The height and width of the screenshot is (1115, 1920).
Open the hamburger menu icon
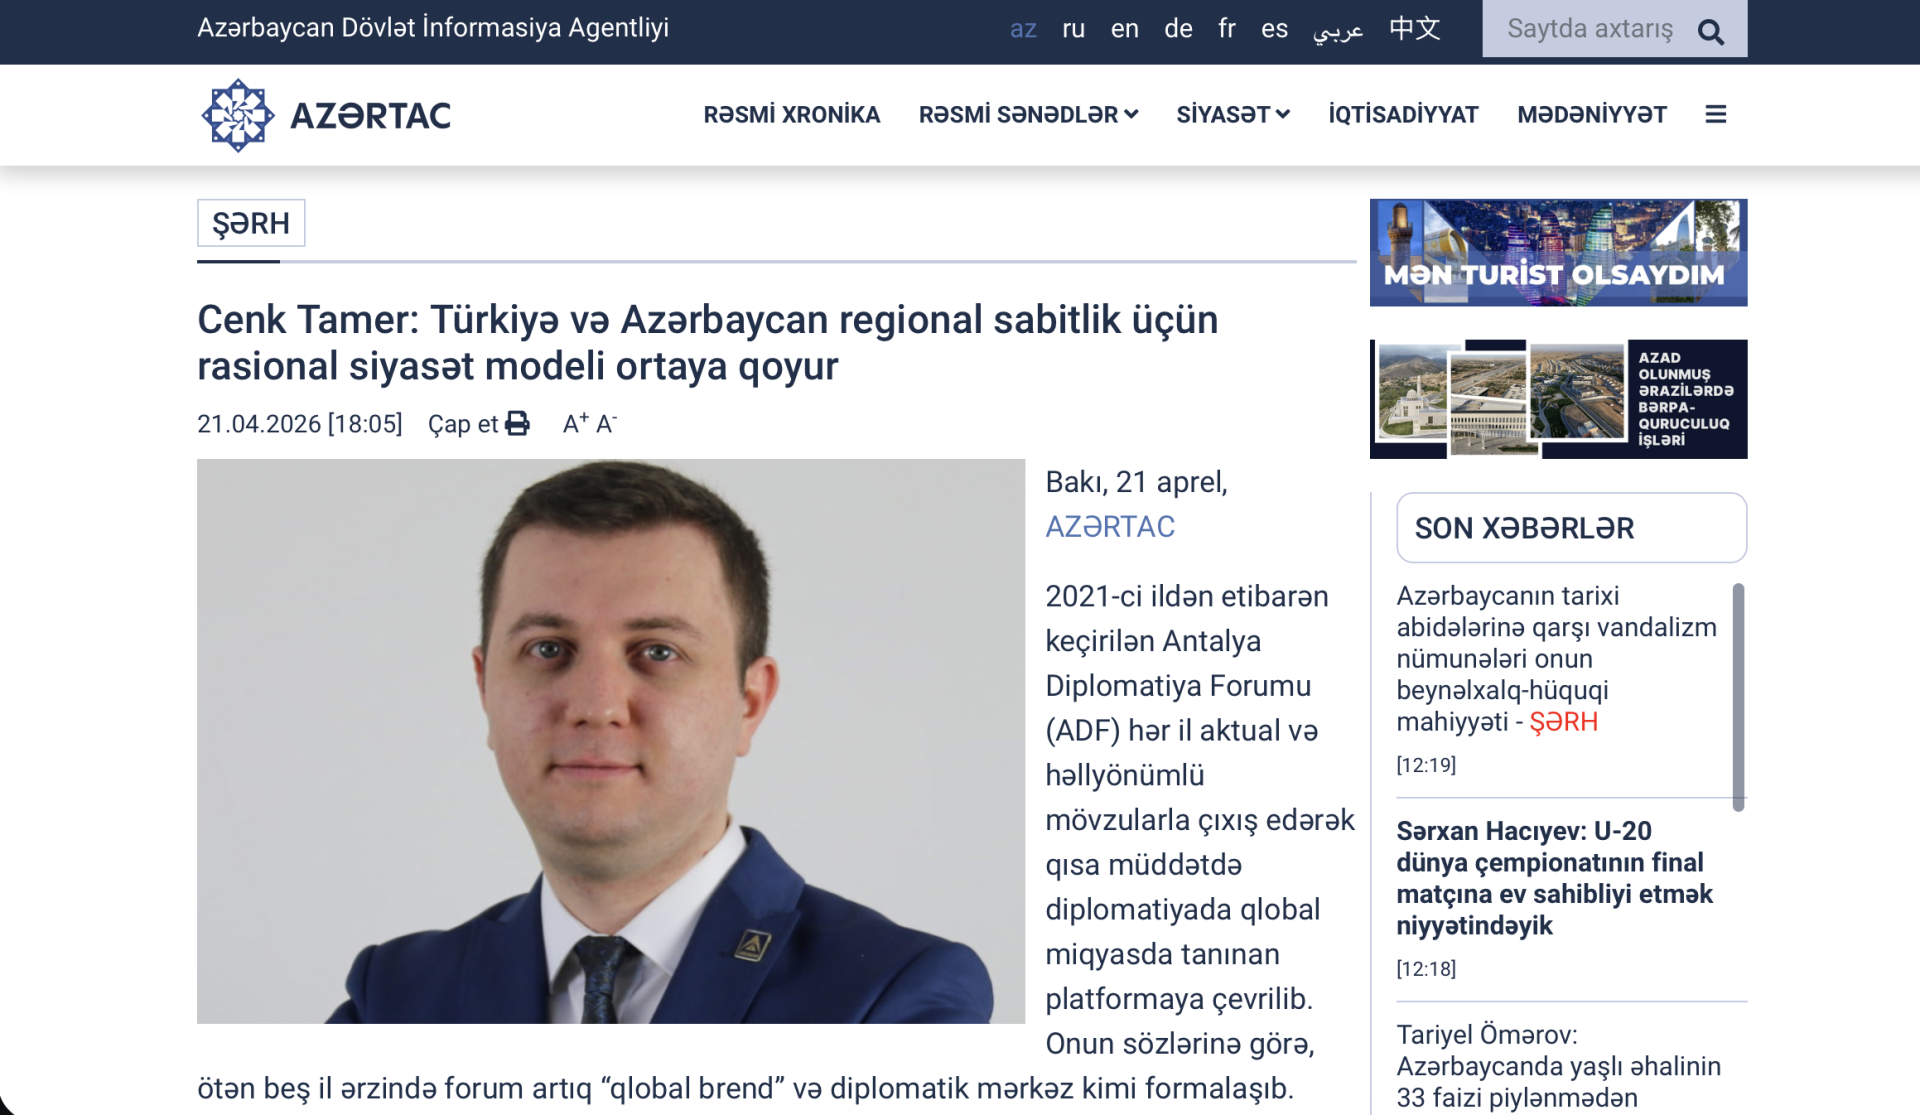pos(1715,115)
